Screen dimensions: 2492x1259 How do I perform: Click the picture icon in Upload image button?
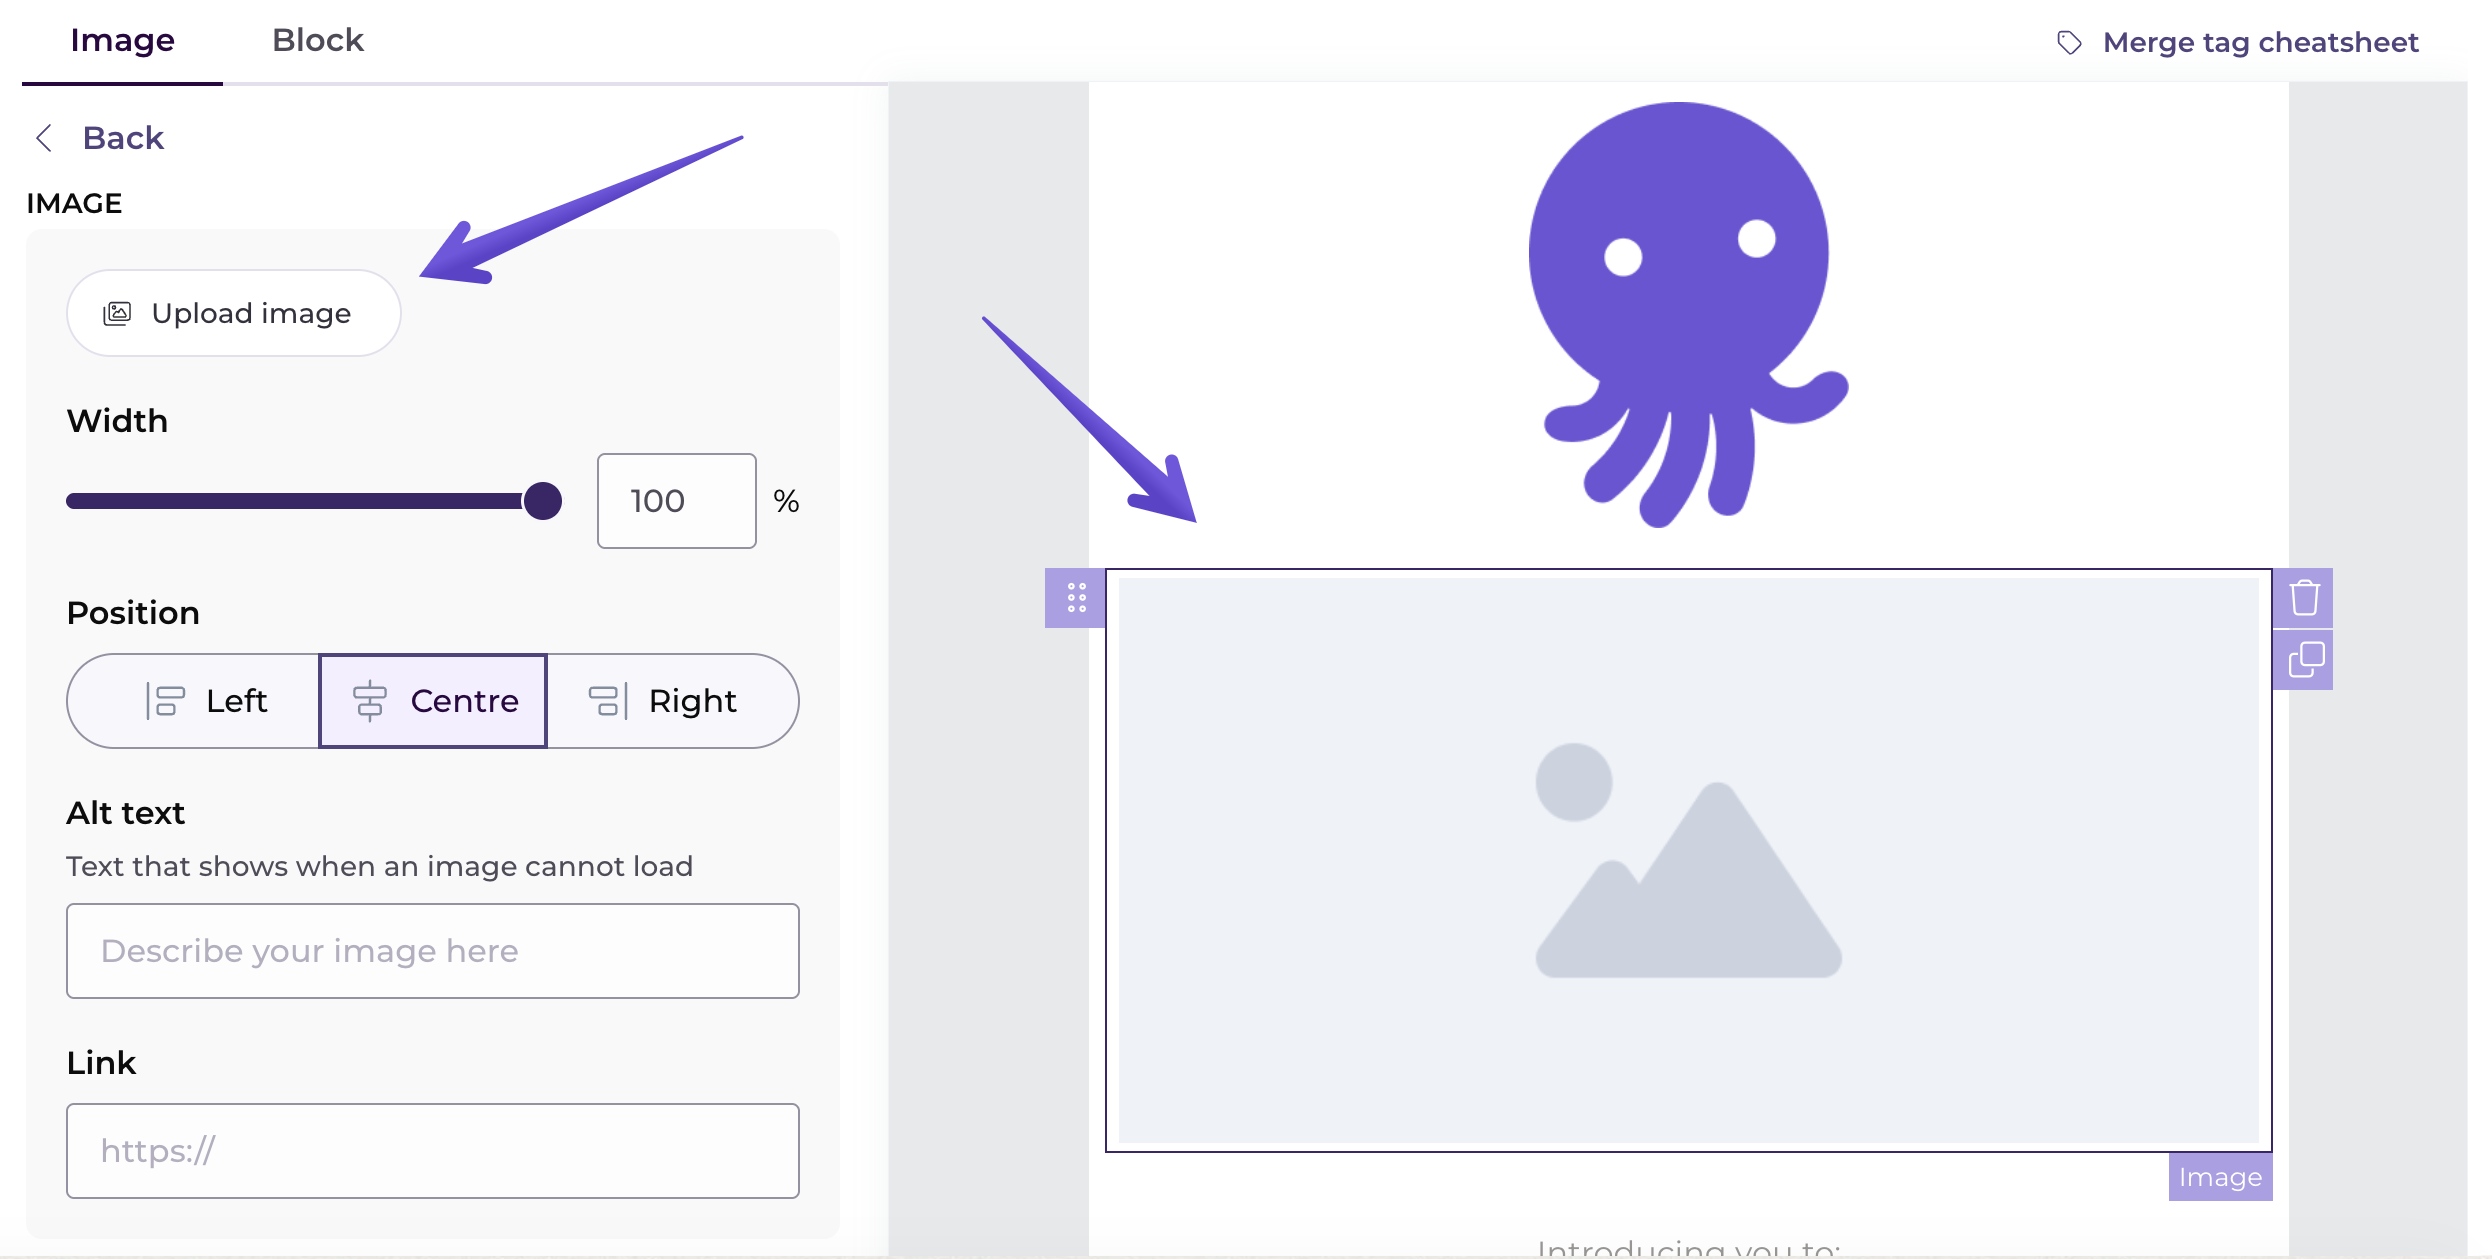(117, 314)
